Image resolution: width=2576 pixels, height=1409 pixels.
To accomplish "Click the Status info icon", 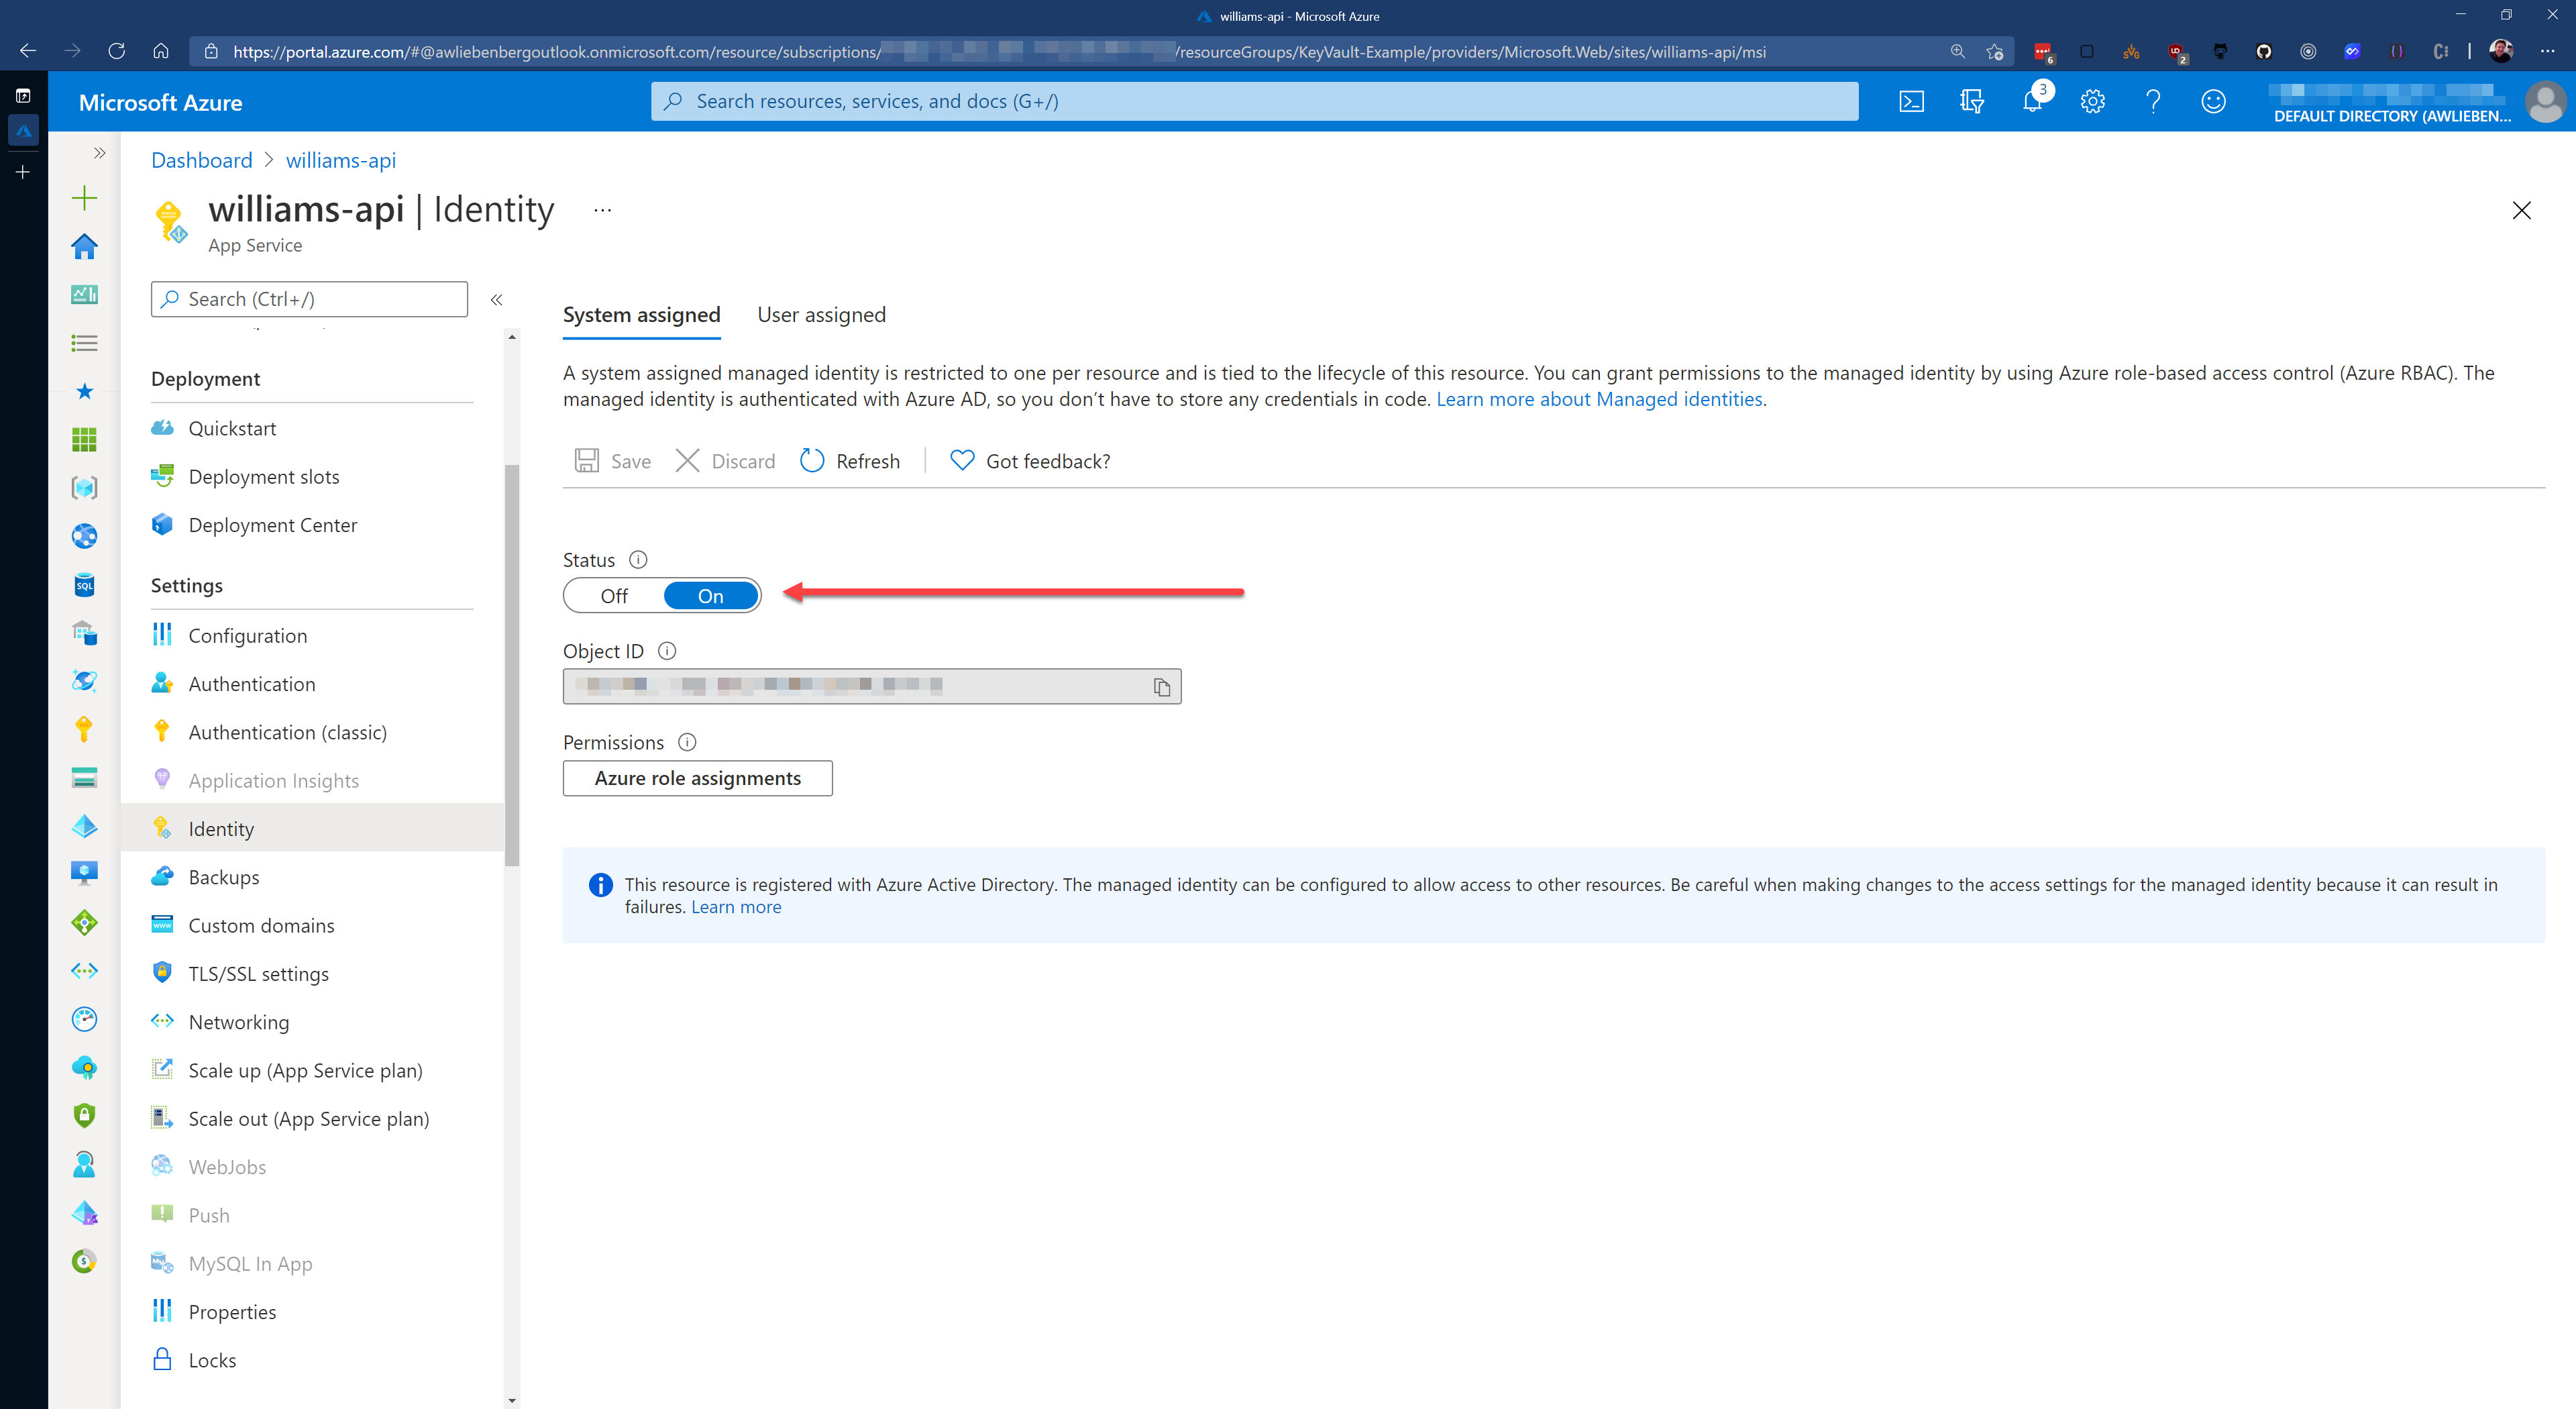I will point(638,560).
